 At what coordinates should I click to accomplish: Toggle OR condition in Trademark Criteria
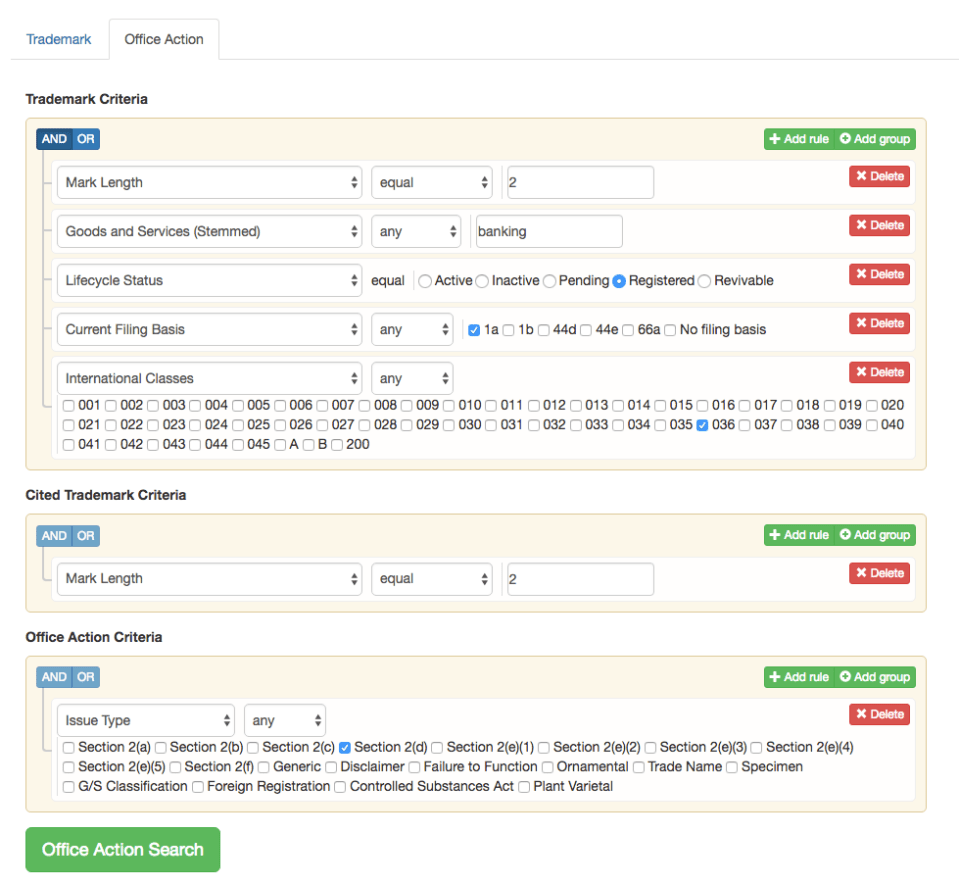[x=86, y=139]
